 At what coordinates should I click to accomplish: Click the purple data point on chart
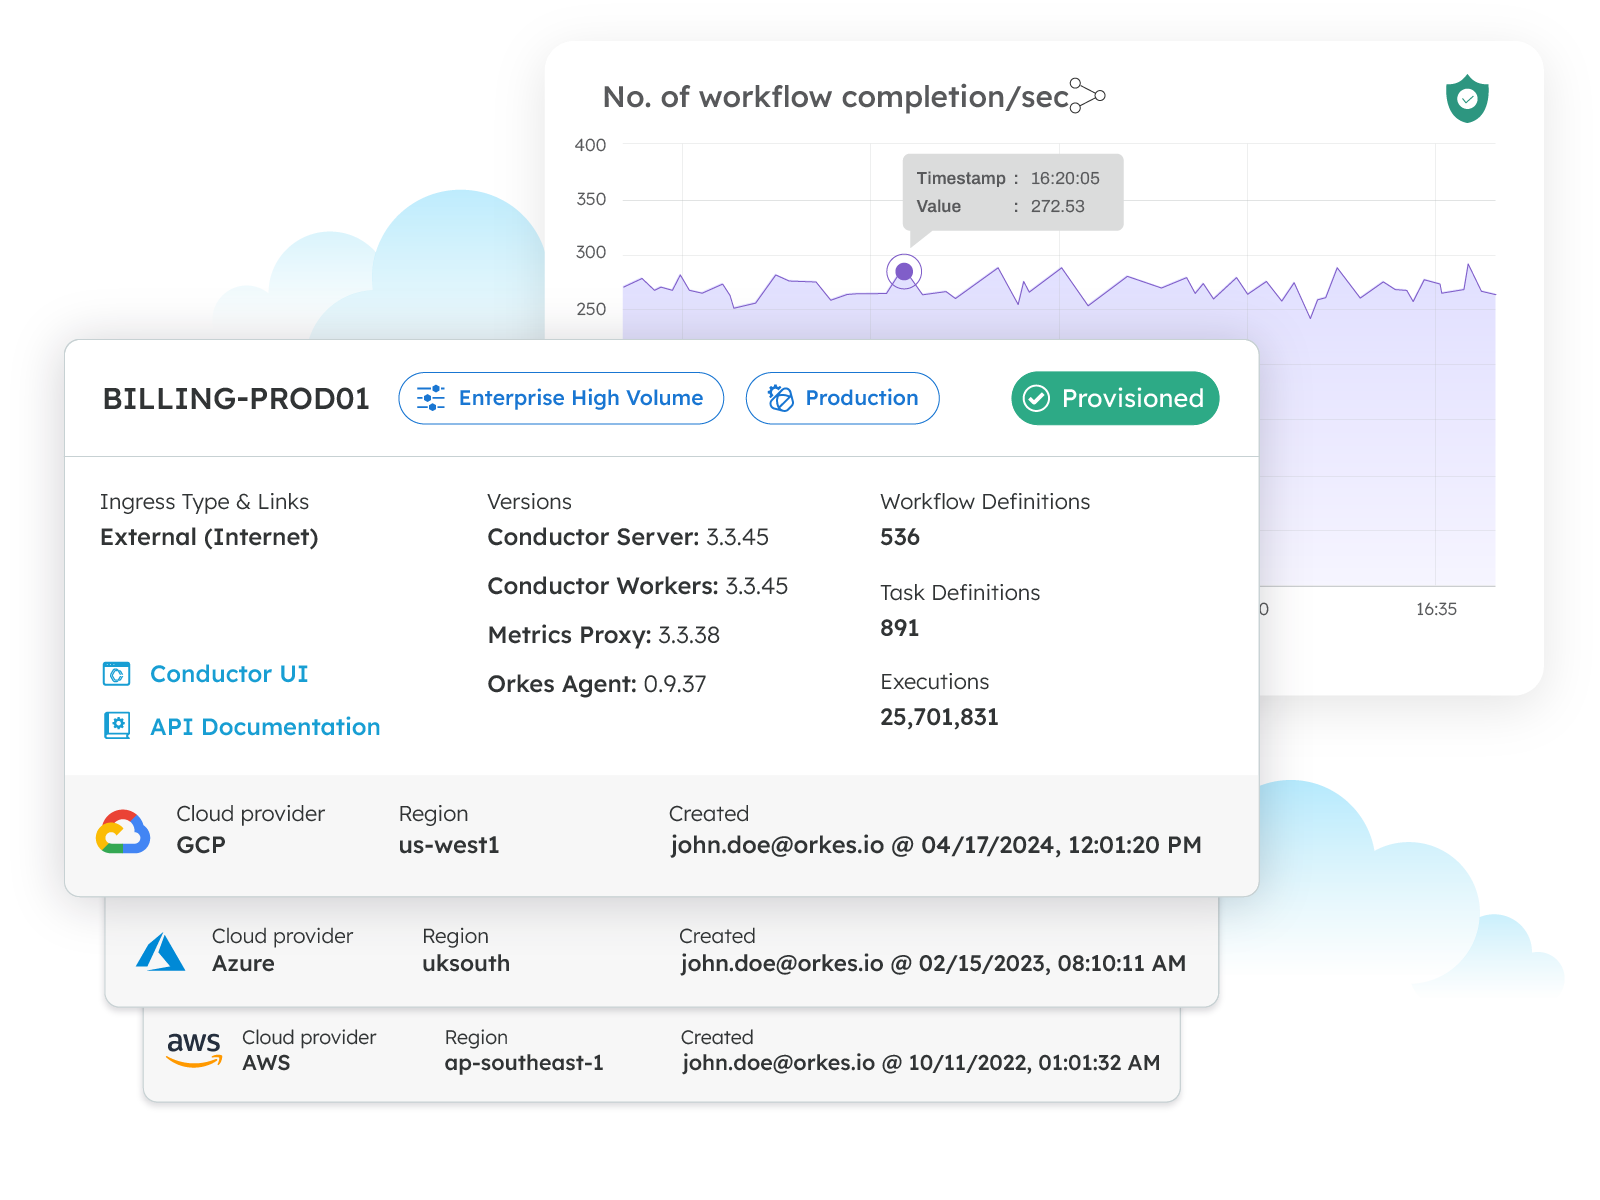(x=904, y=271)
